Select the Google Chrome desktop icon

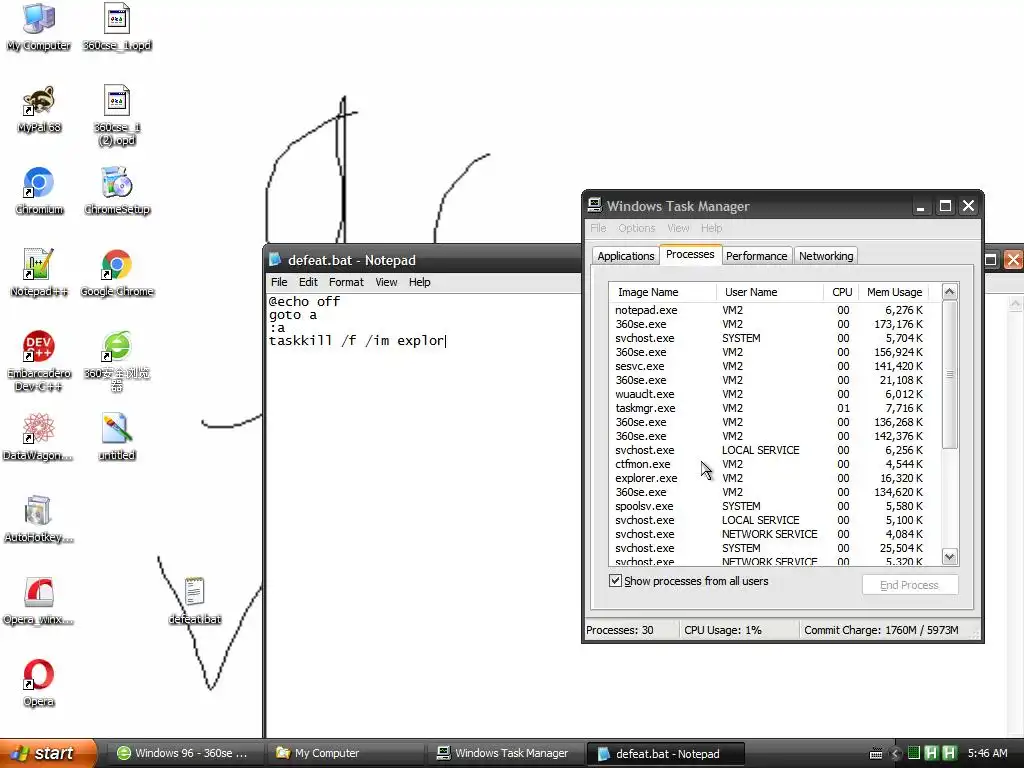click(x=117, y=274)
